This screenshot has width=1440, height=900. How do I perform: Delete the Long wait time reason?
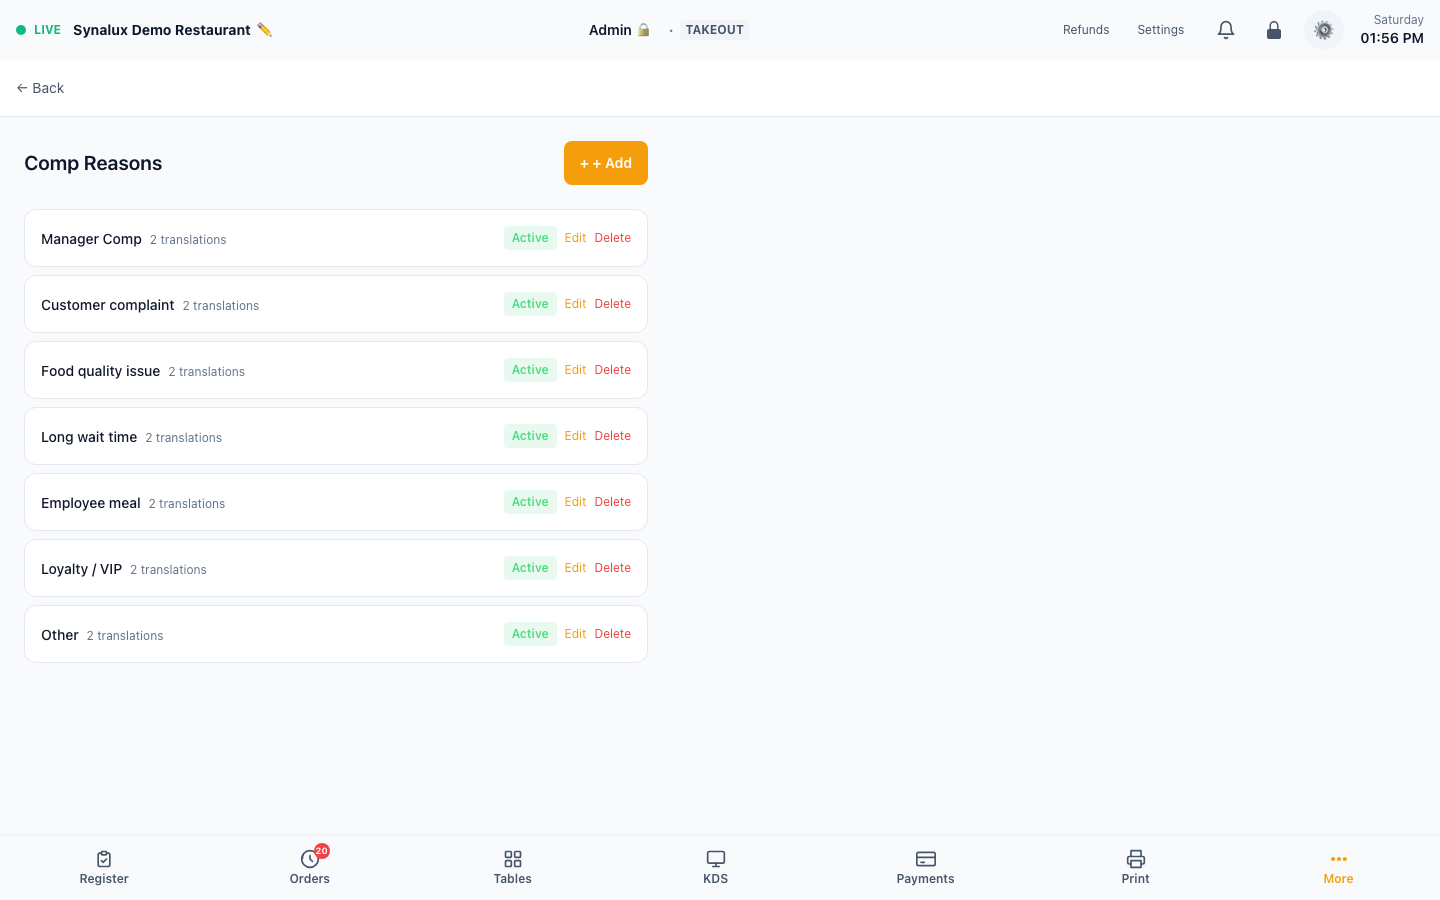click(x=613, y=436)
